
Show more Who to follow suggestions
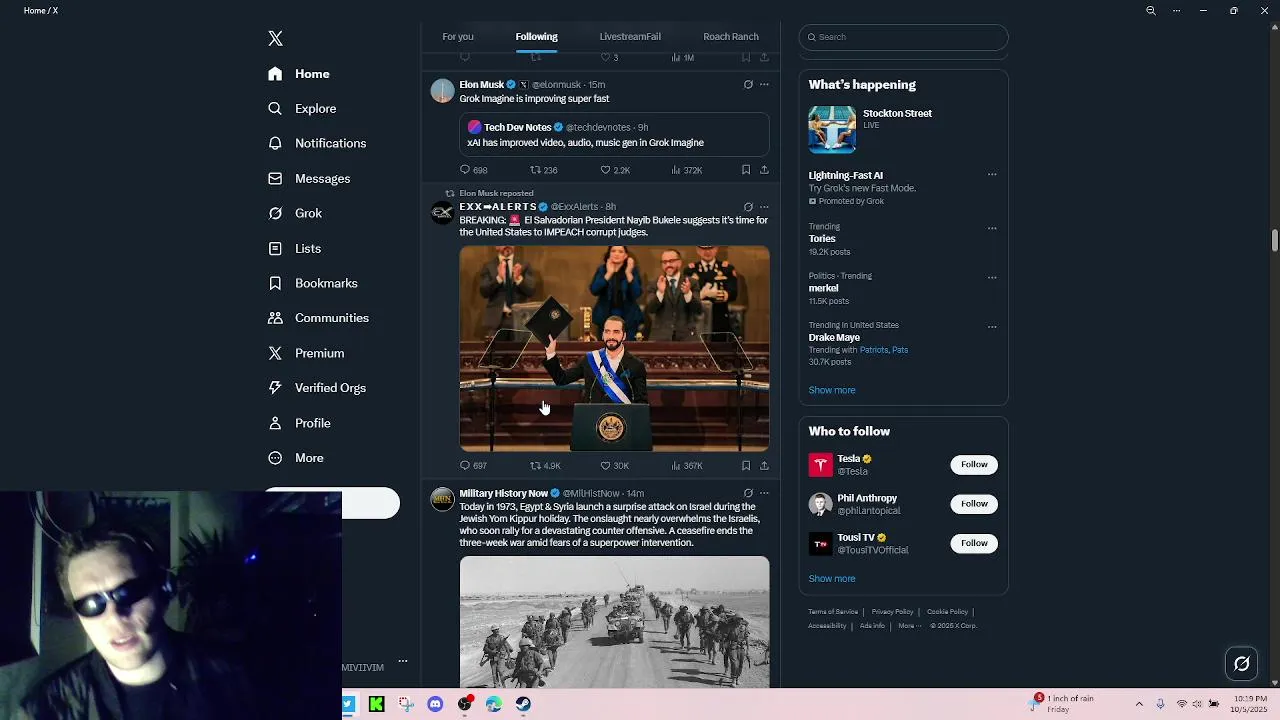pos(832,579)
